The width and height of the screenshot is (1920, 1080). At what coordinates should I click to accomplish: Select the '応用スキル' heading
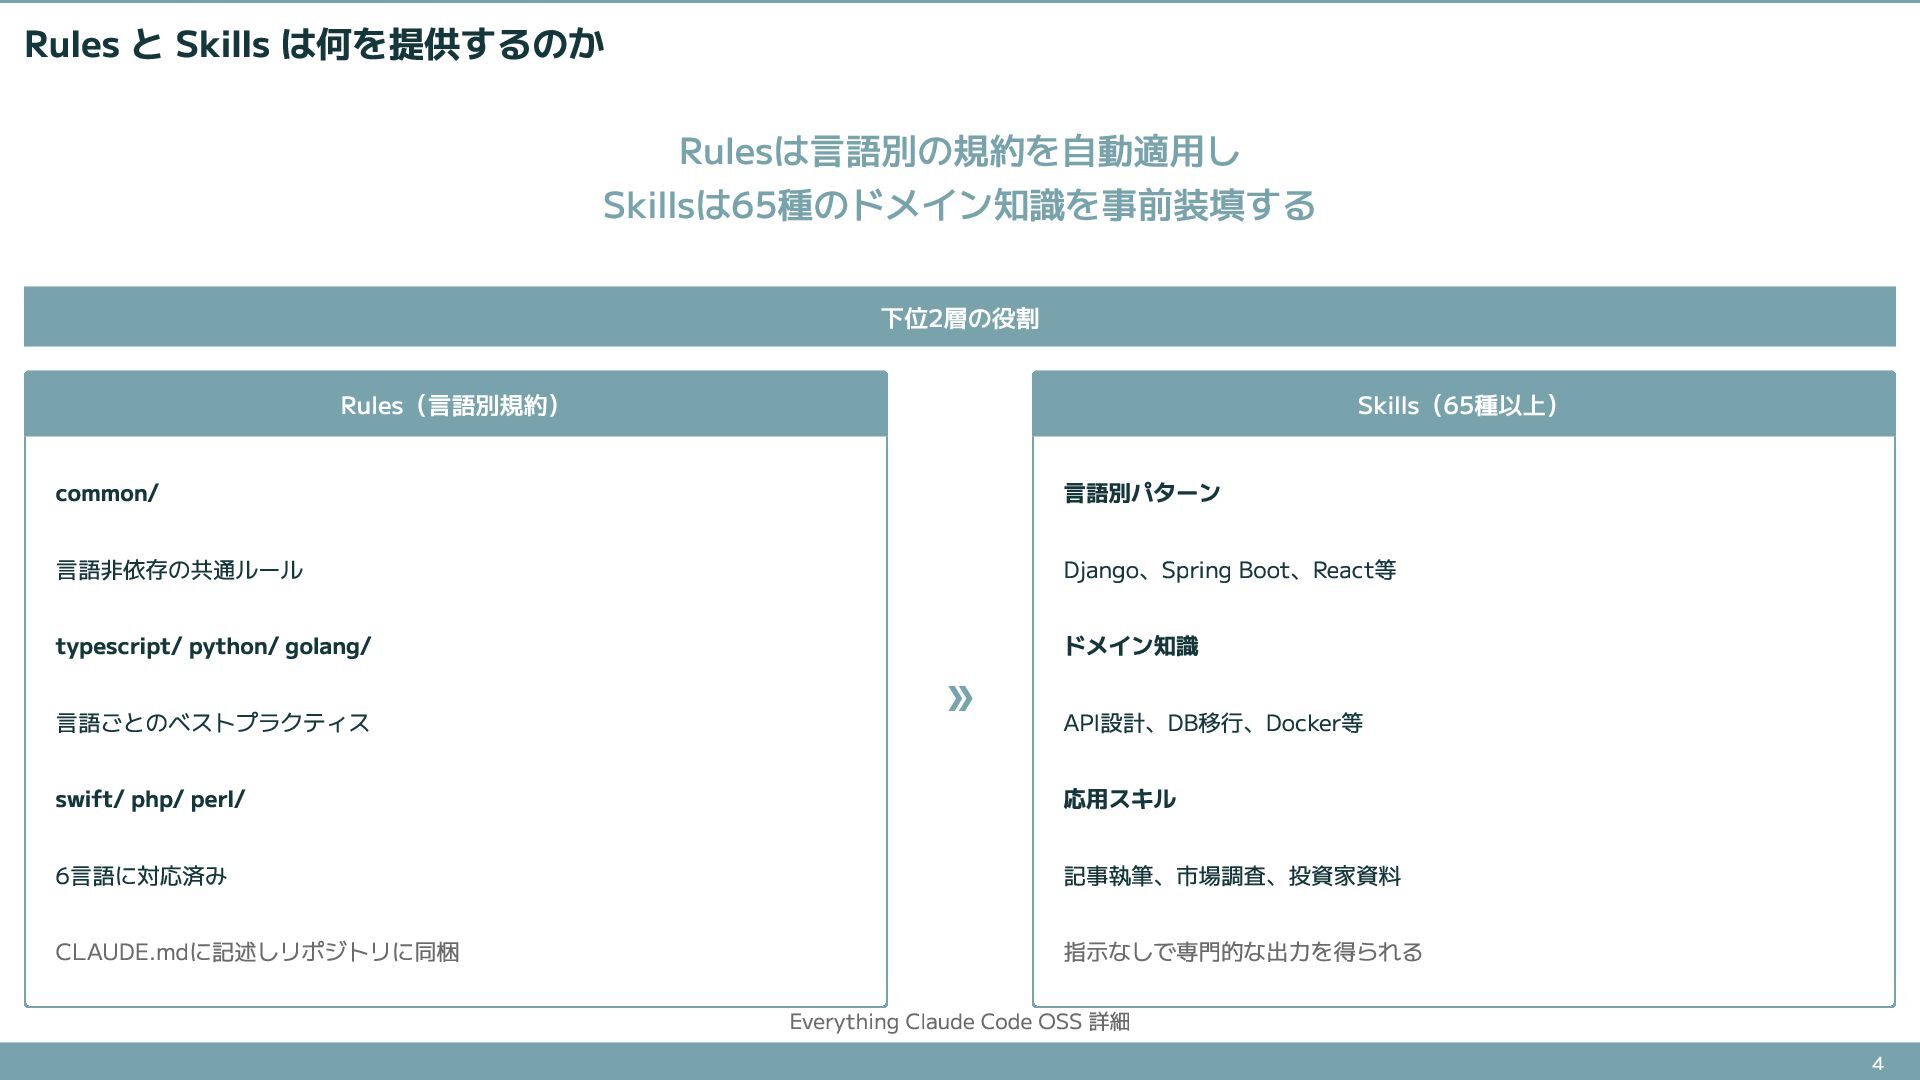(1119, 799)
